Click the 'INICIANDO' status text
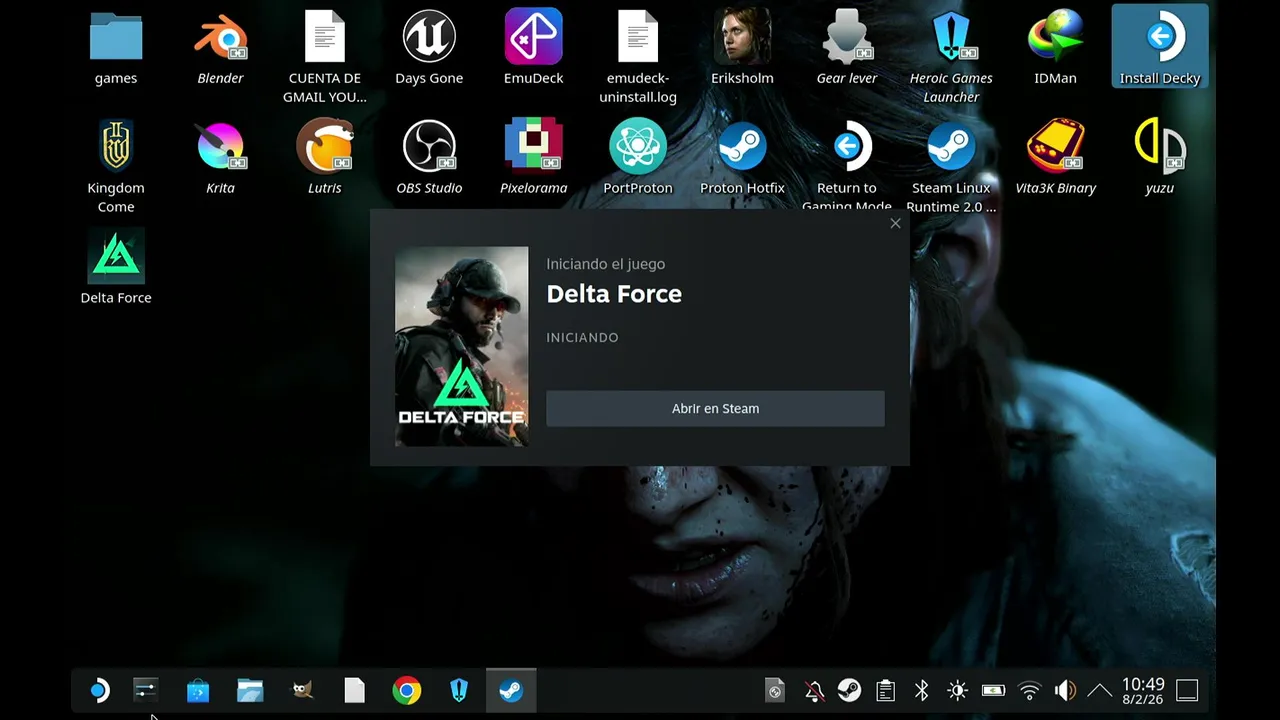The height and width of the screenshot is (720, 1280). (x=582, y=337)
